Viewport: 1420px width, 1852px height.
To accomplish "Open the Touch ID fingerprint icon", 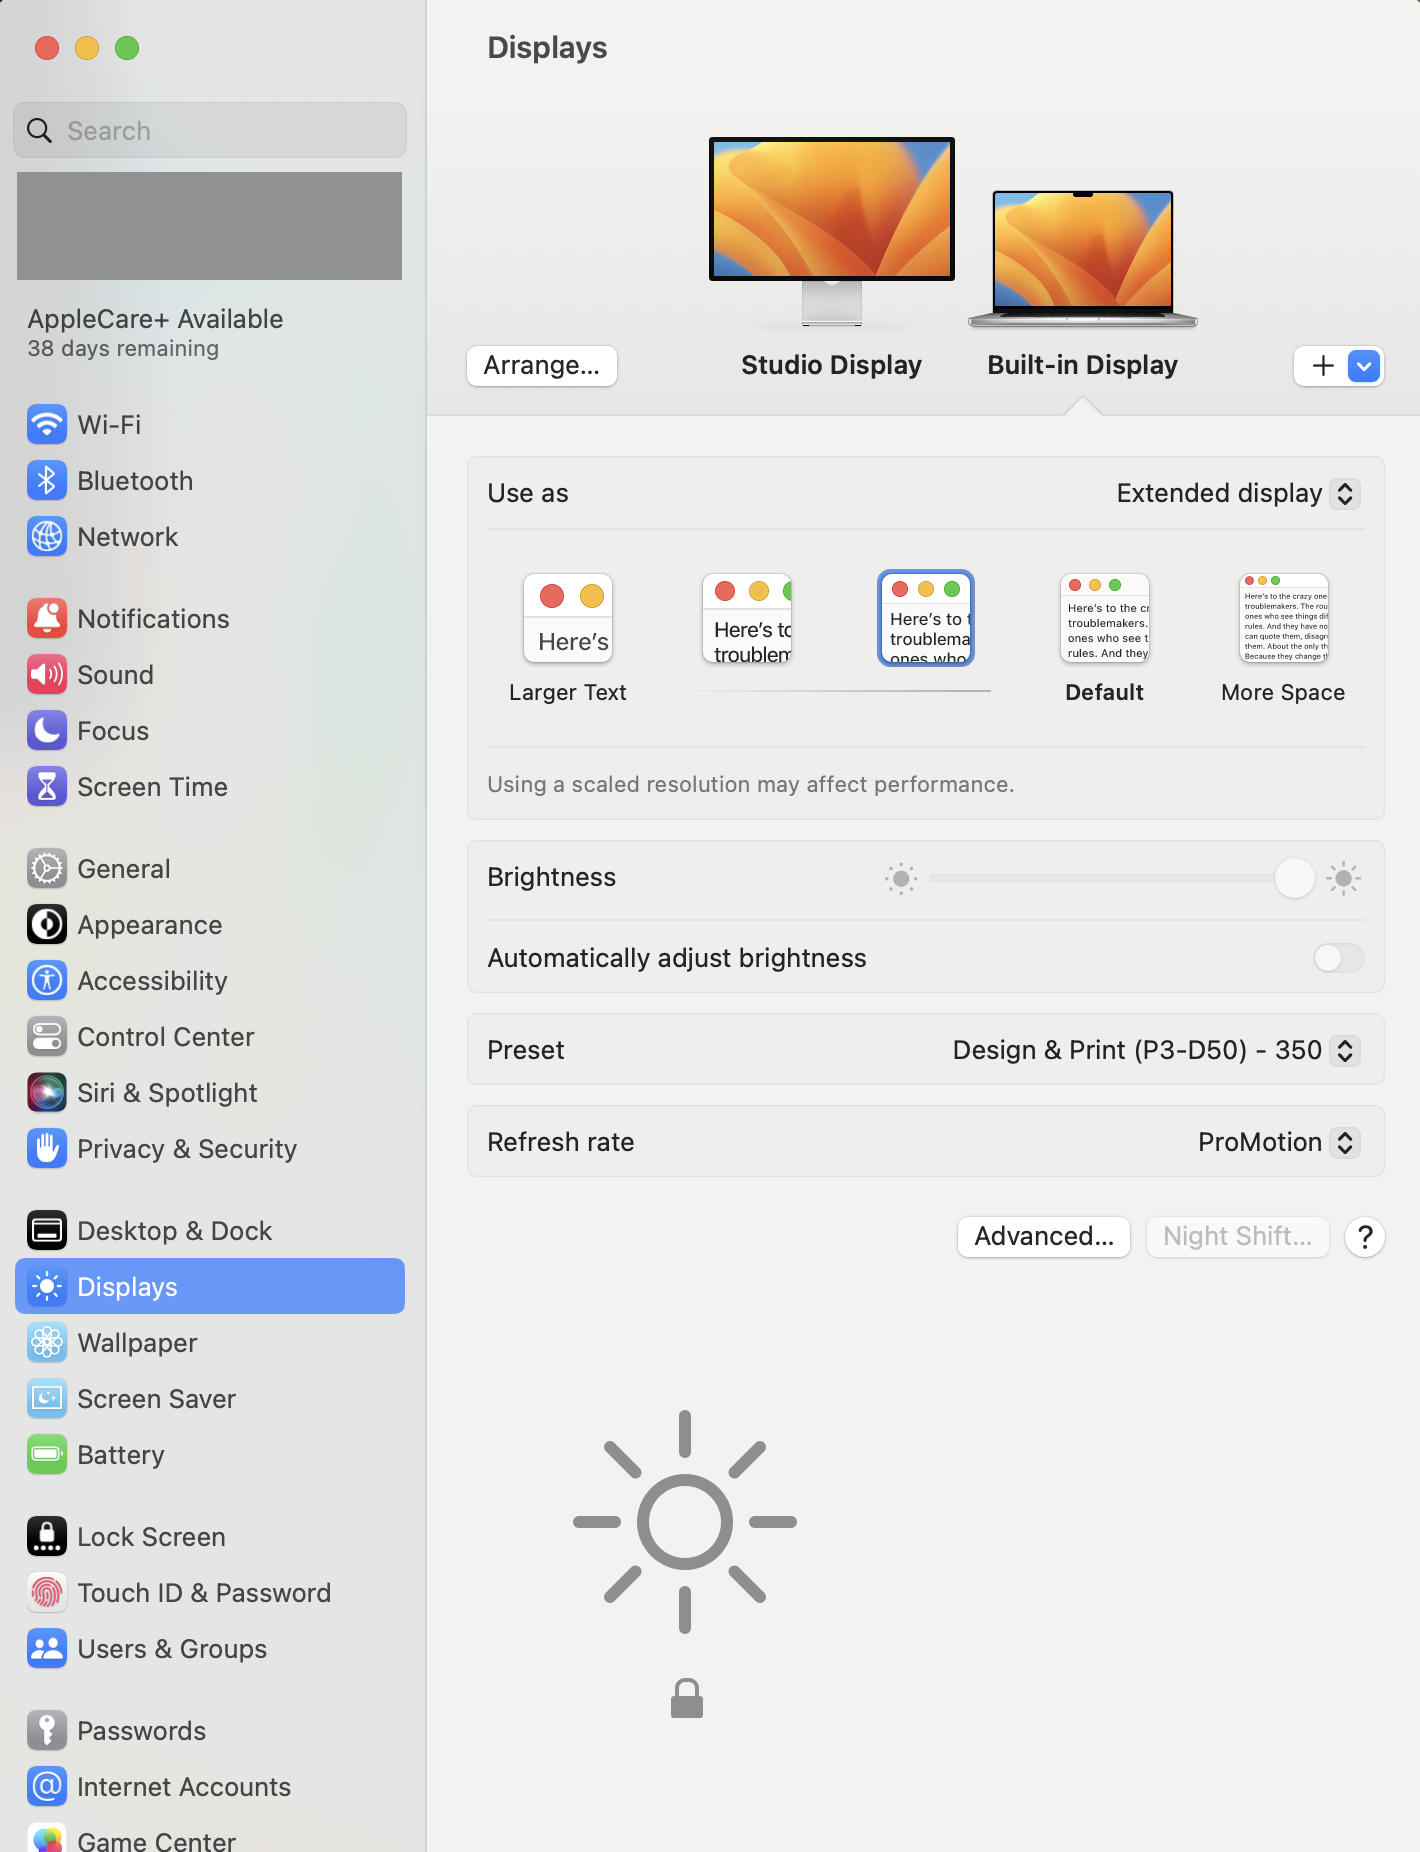I will [47, 1593].
